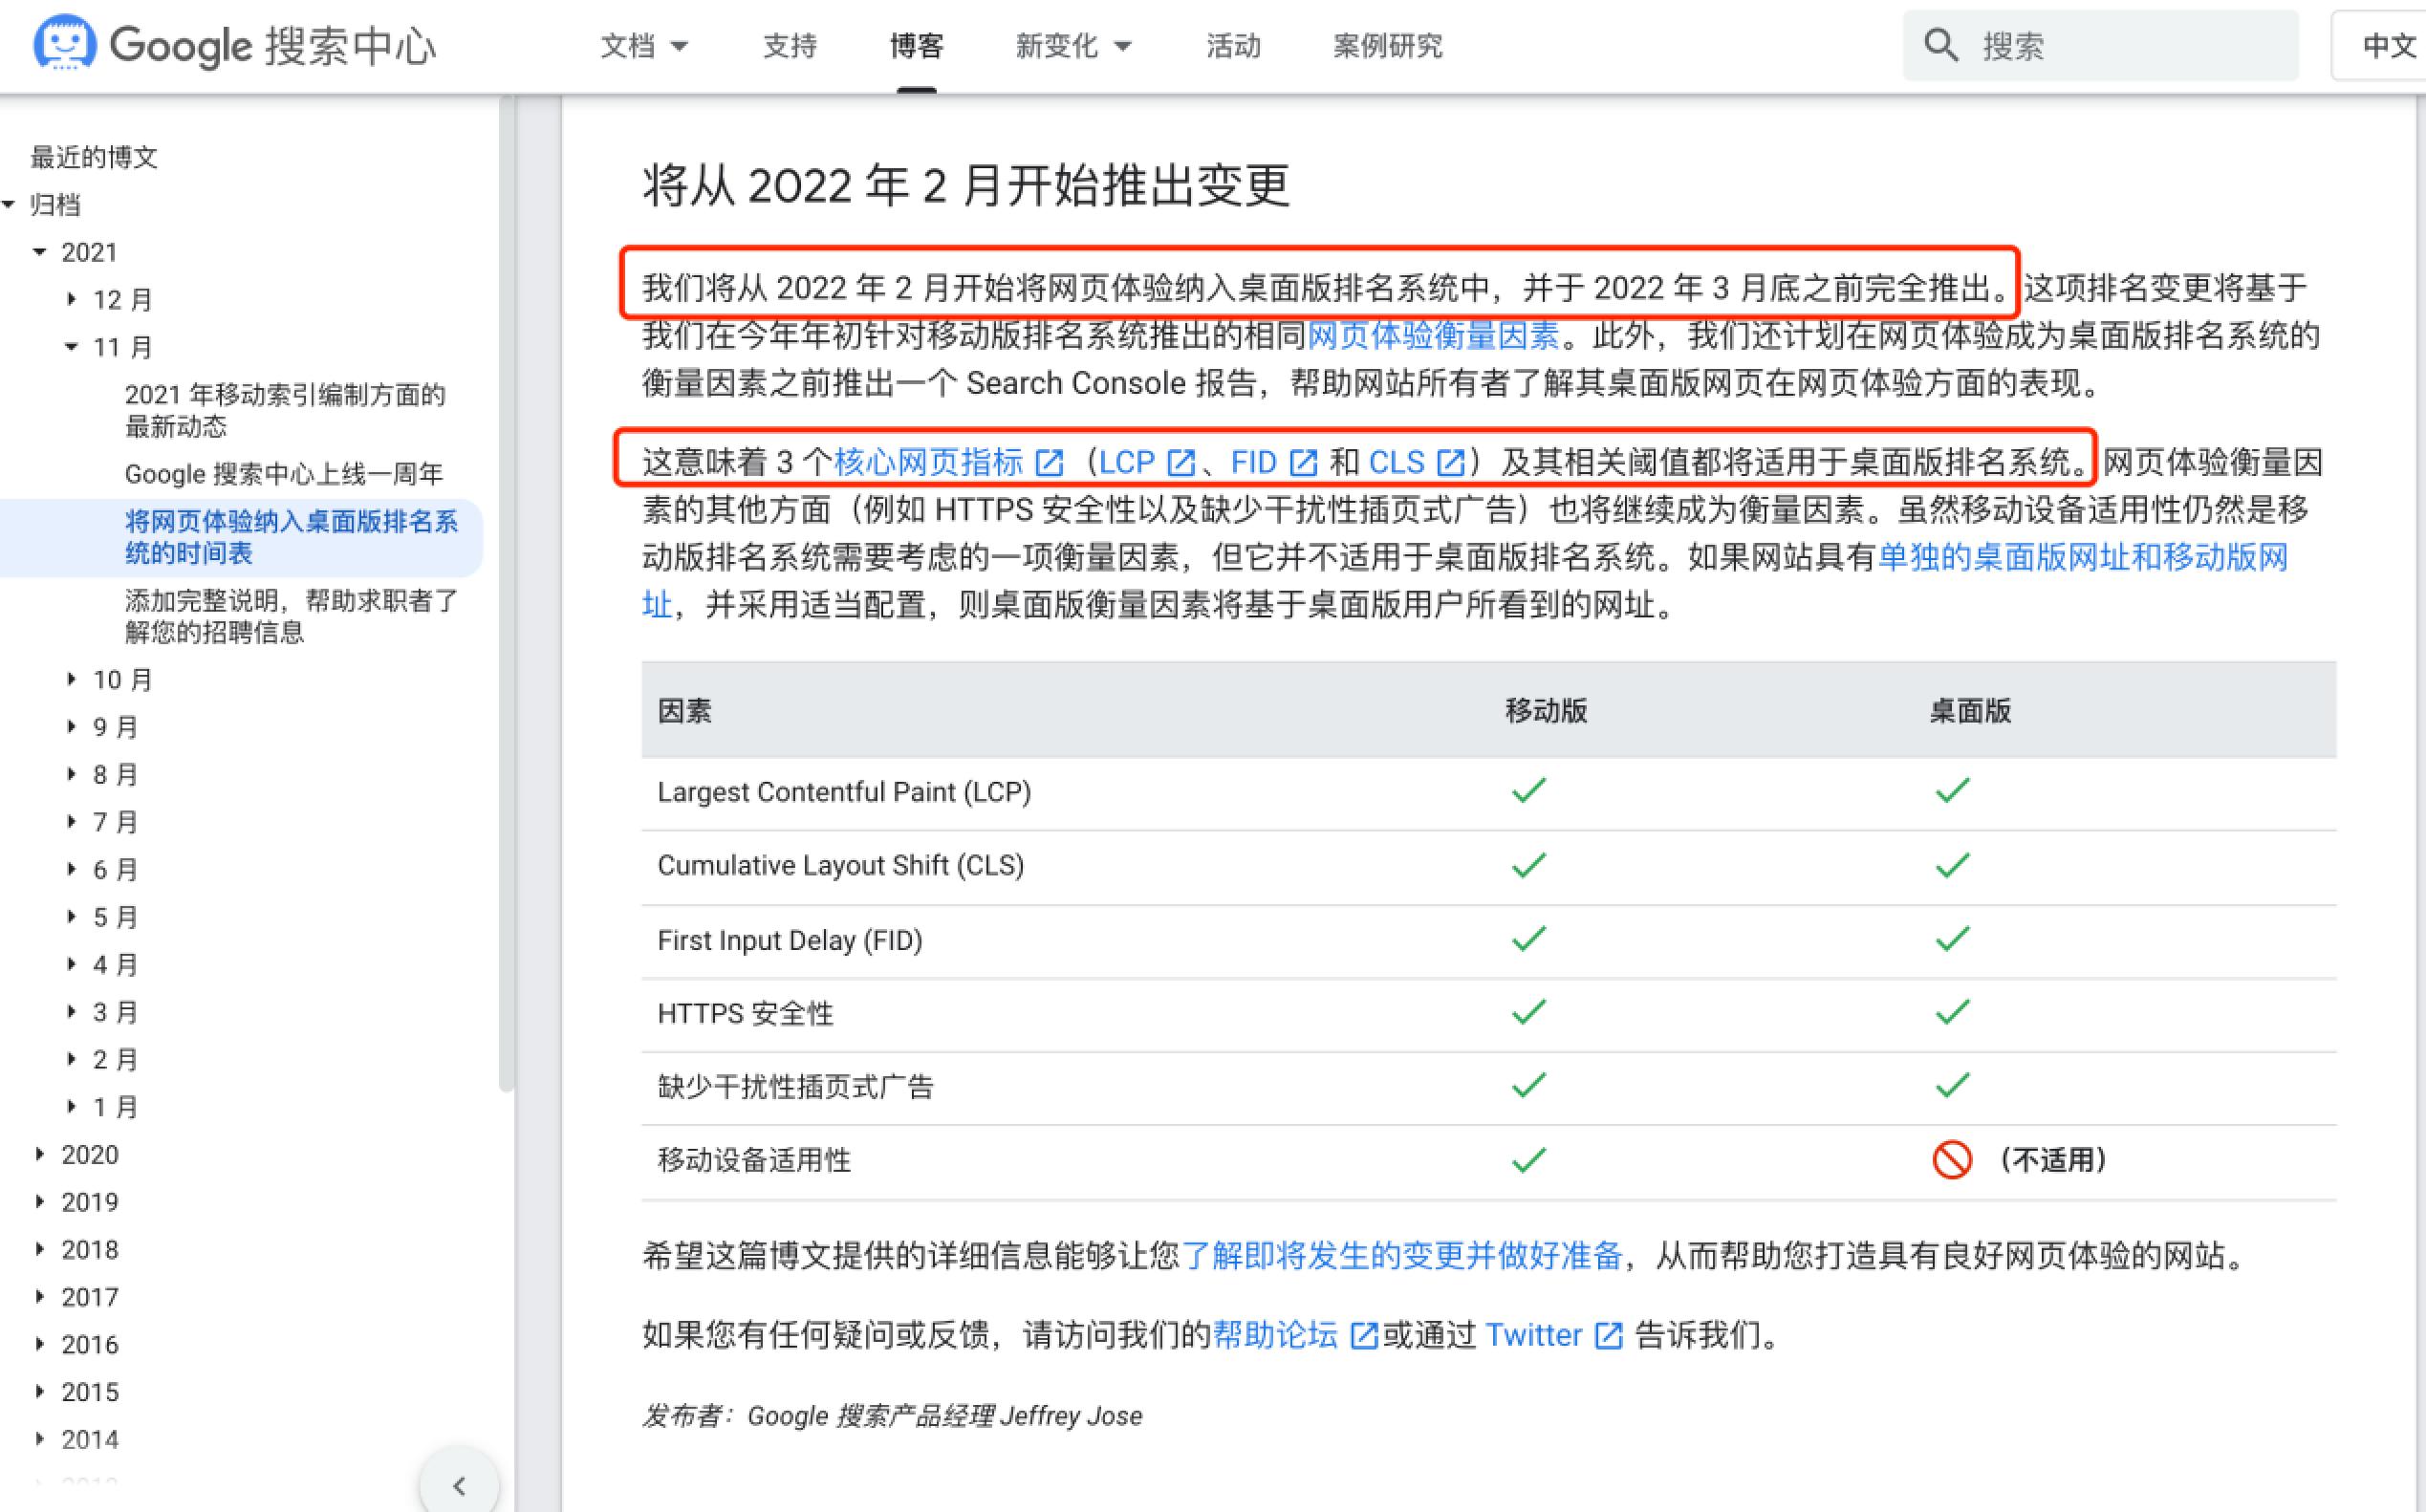
Task: Expand the 2014 year node
Action: pyautogui.click(x=40, y=1439)
